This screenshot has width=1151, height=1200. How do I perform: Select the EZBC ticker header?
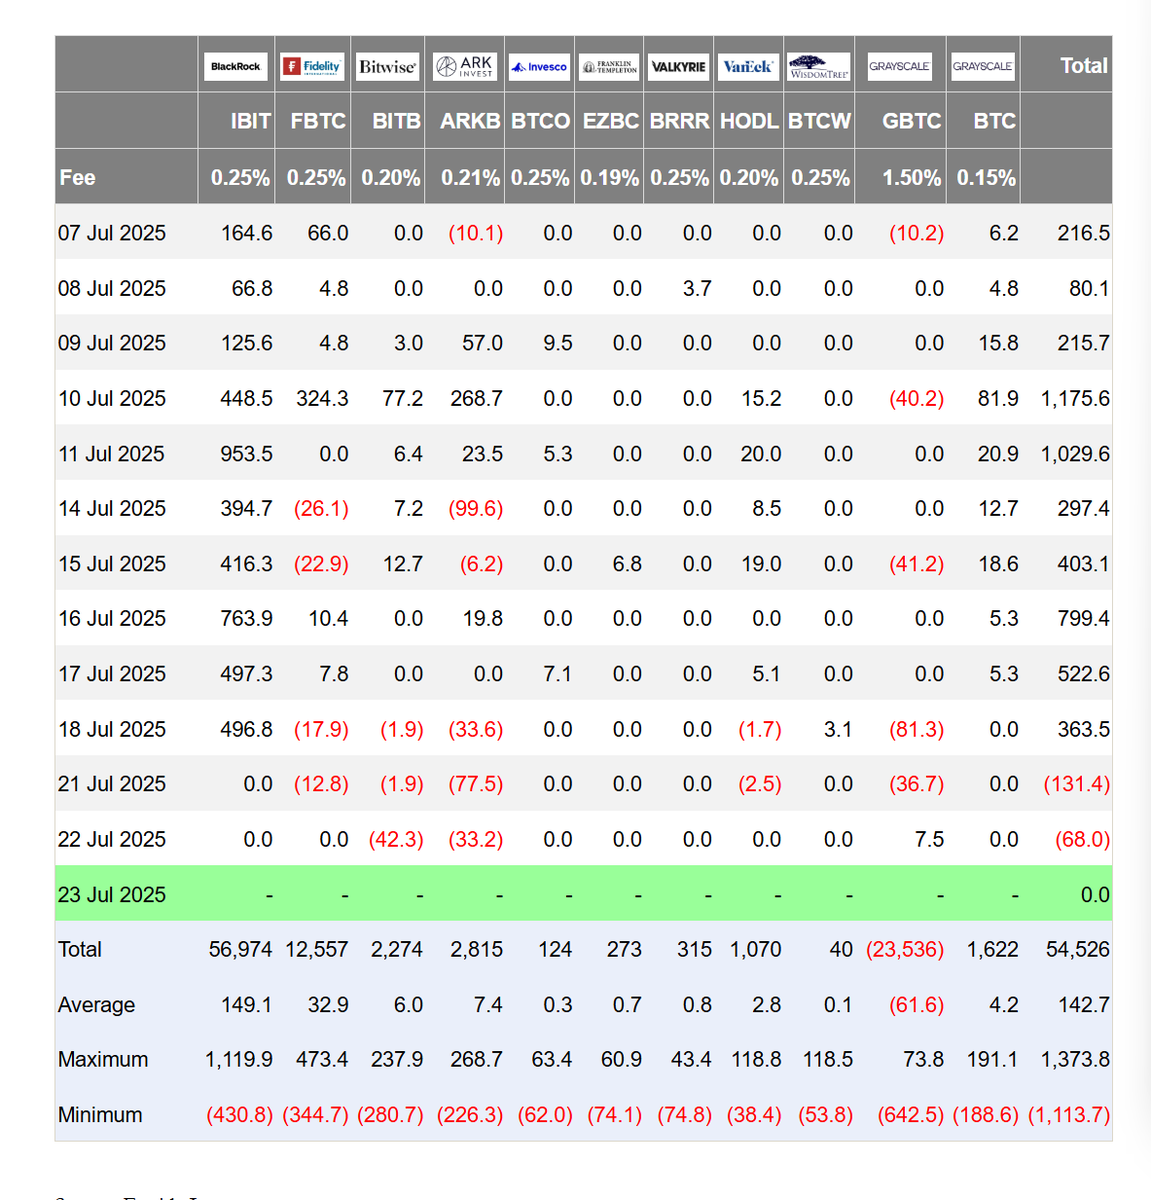tap(610, 121)
